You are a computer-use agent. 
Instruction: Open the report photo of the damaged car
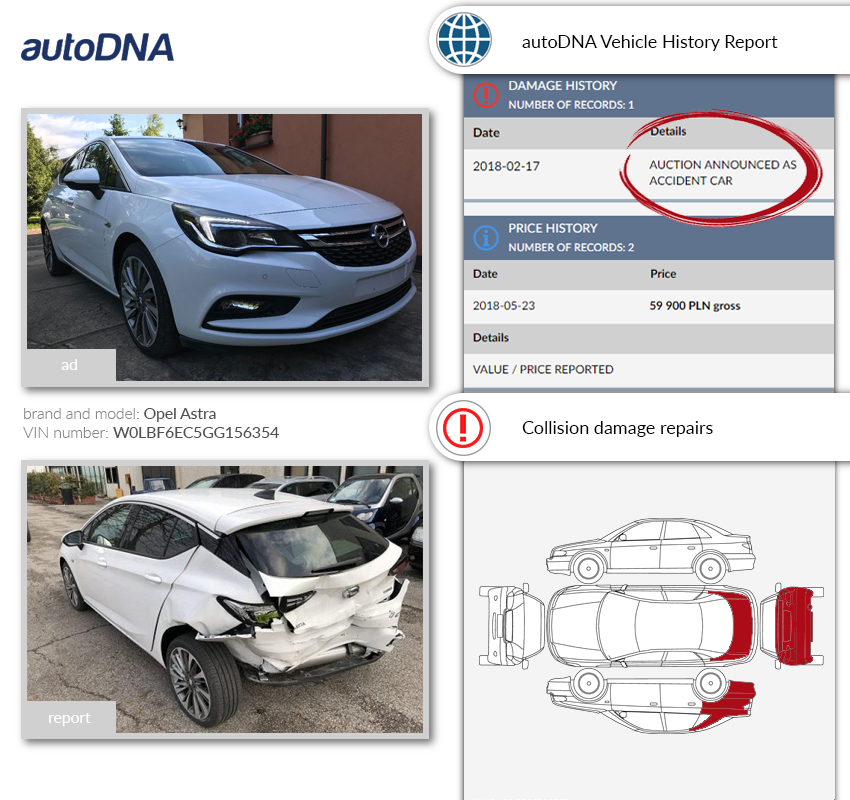tap(224, 599)
